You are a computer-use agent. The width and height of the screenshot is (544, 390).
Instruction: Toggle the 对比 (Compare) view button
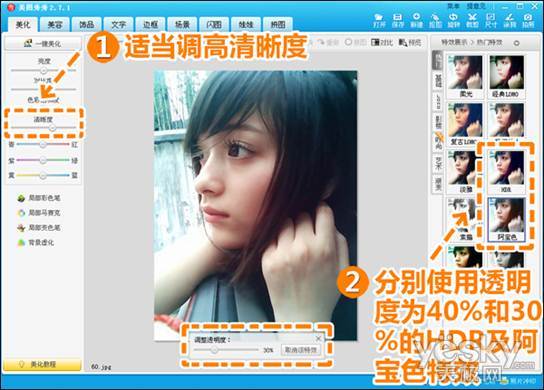click(x=382, y=42)
